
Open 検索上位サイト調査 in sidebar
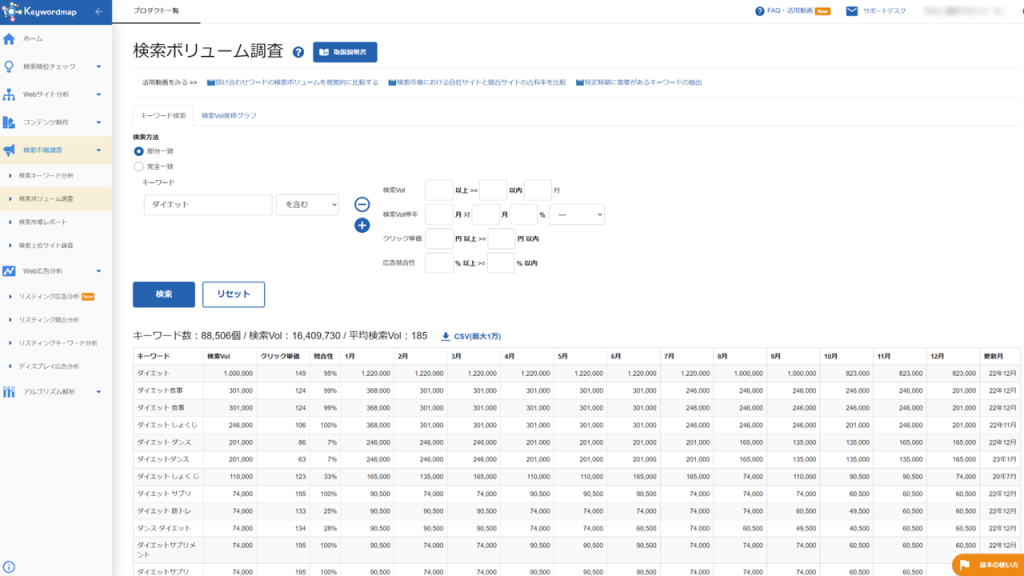pyautogui.click(x=46, y=246)
